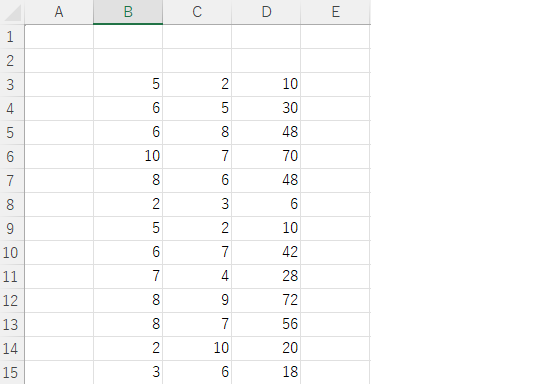Select column D header
This screenshot has height=384, width=536.
(266, 12)
